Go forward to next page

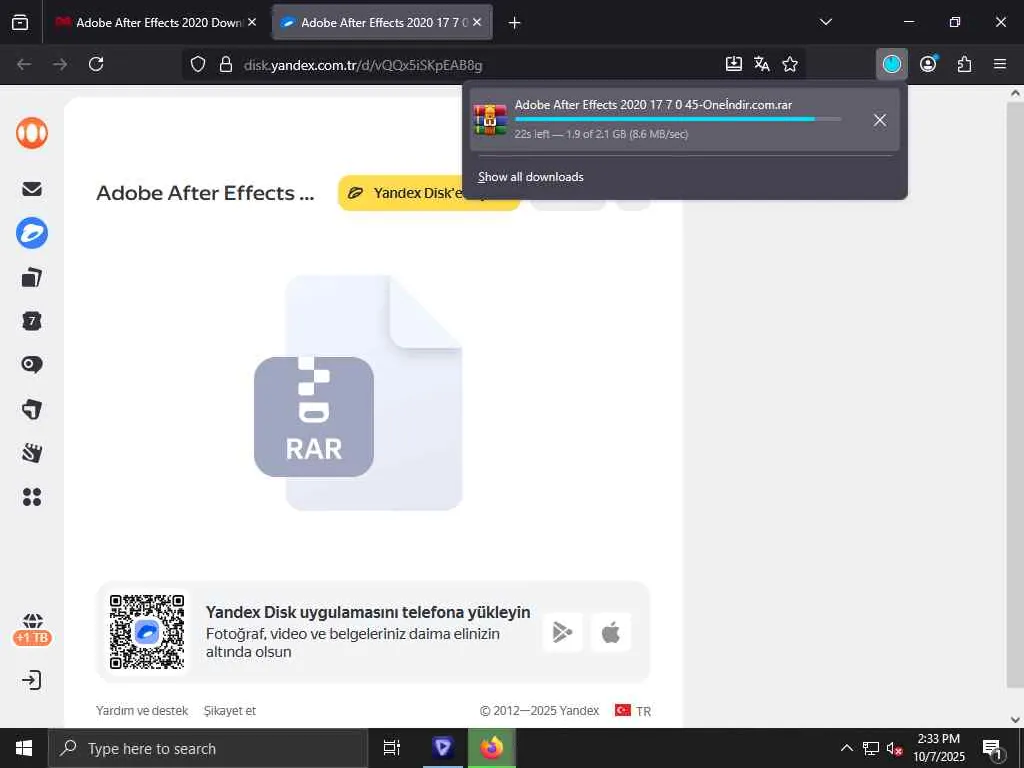pos(60,64)
